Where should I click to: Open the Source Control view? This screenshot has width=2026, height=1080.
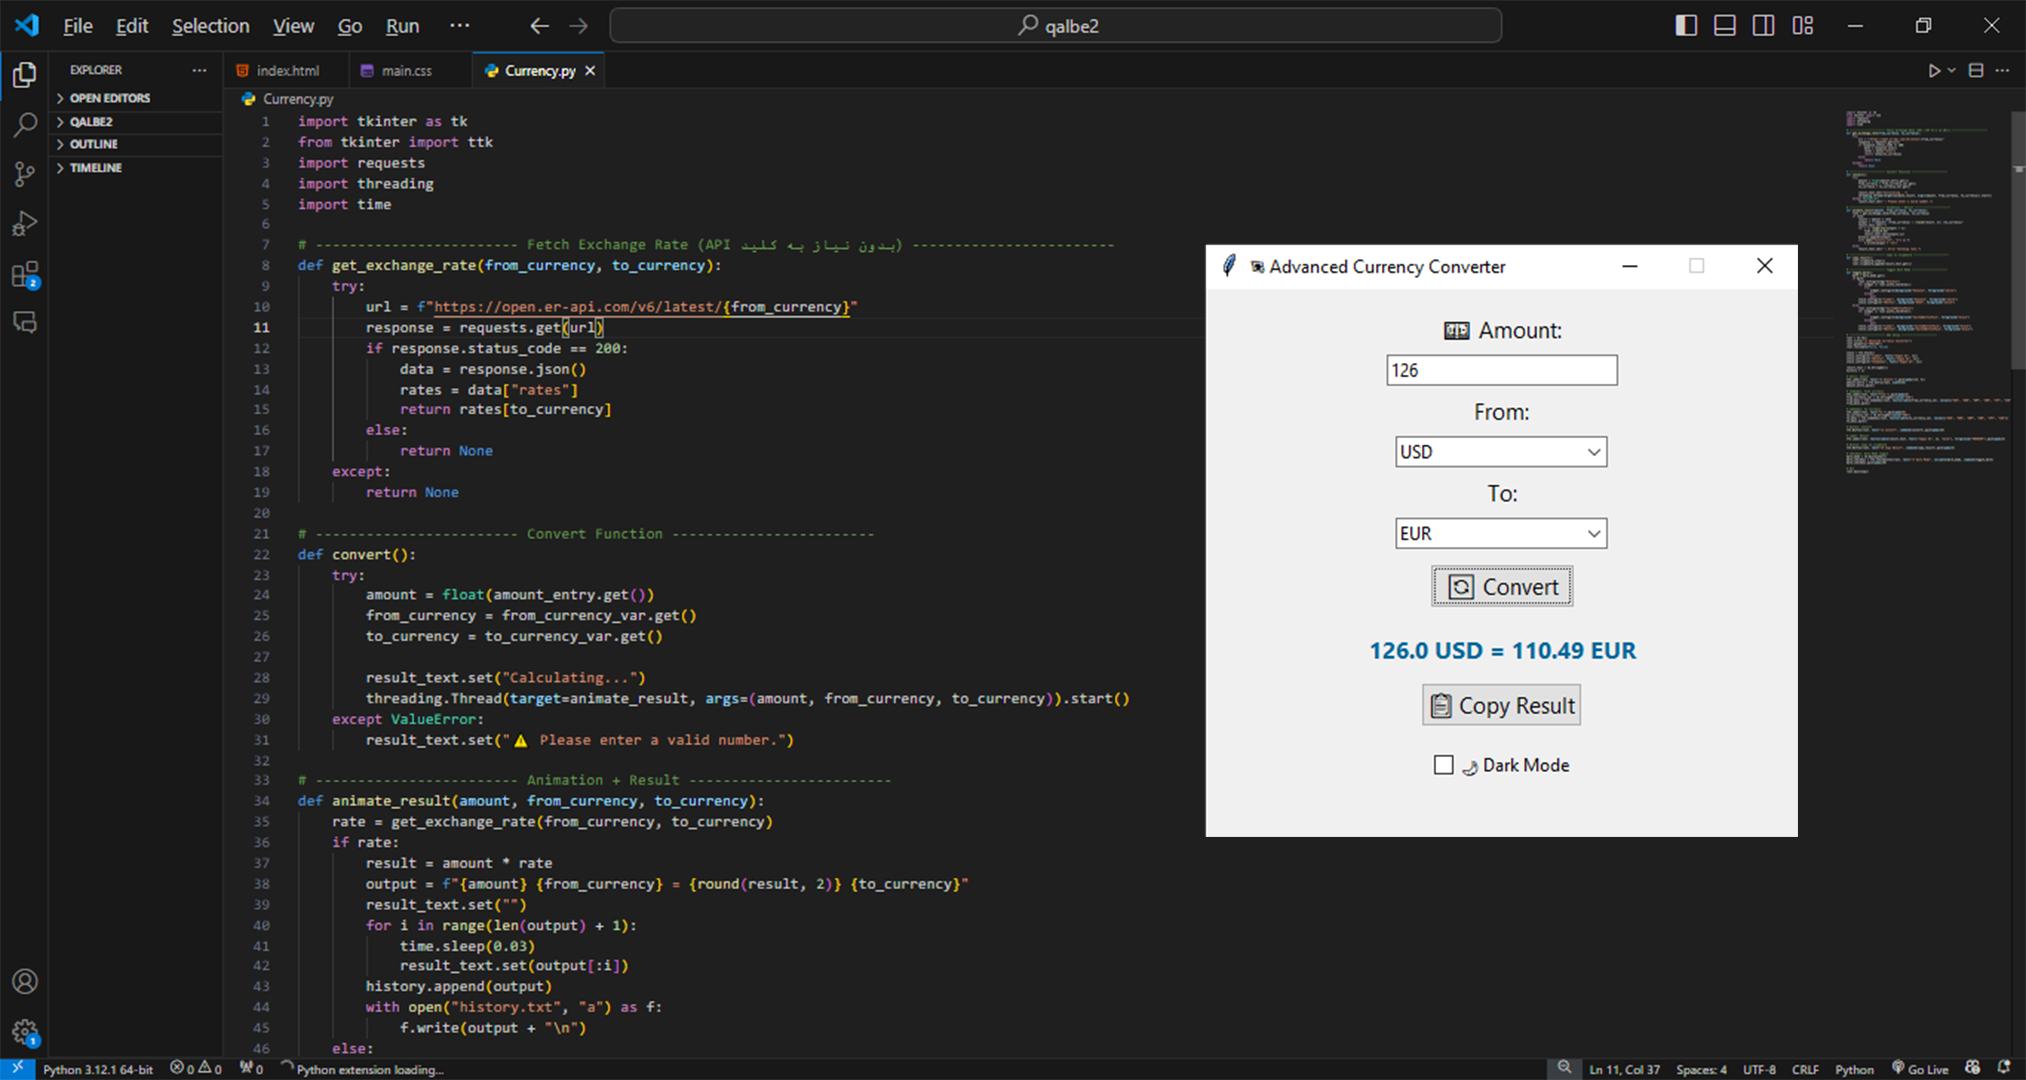click(x=25, y=174)
